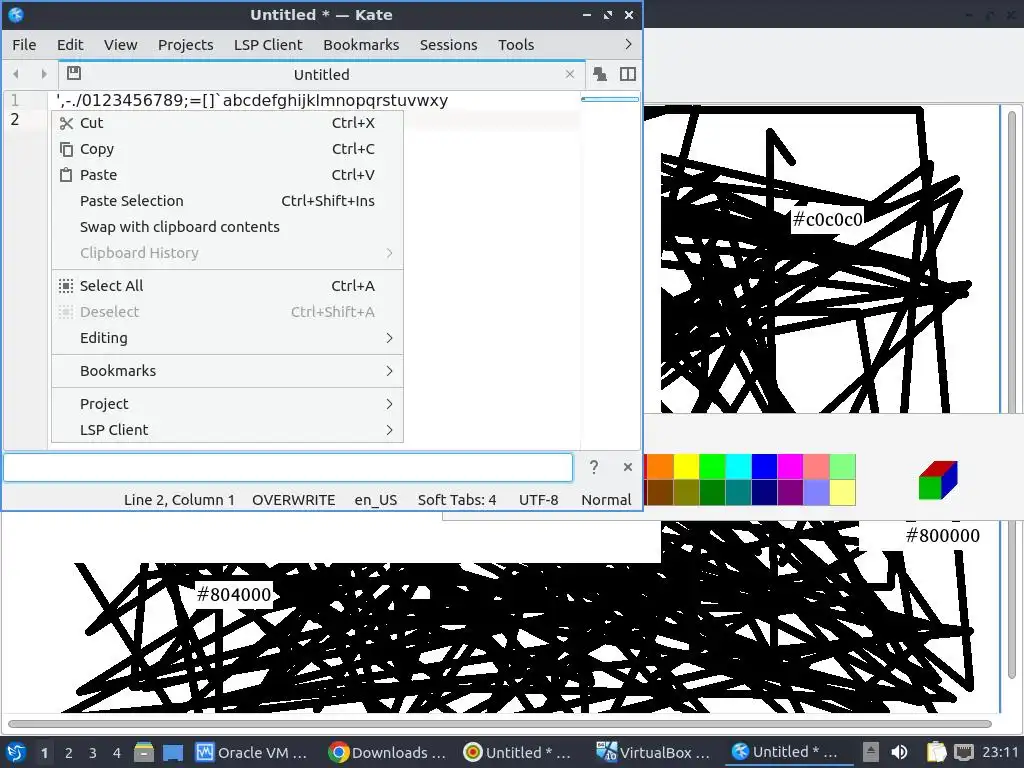Click the network monitor tray icon

(963, 752)
